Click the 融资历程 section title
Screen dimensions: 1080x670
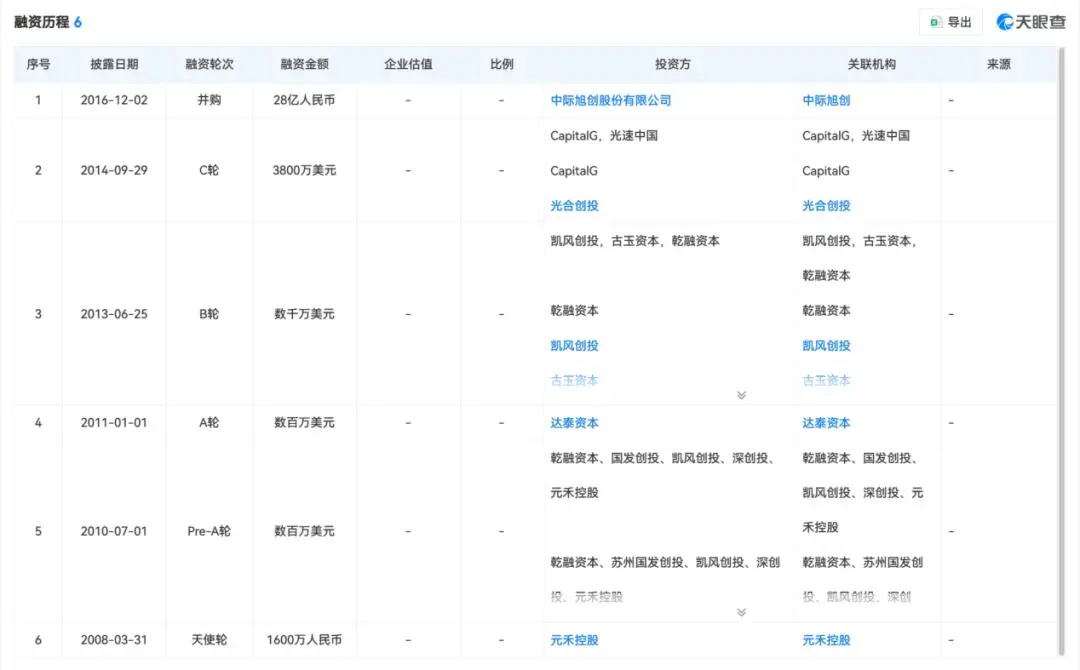41,22
